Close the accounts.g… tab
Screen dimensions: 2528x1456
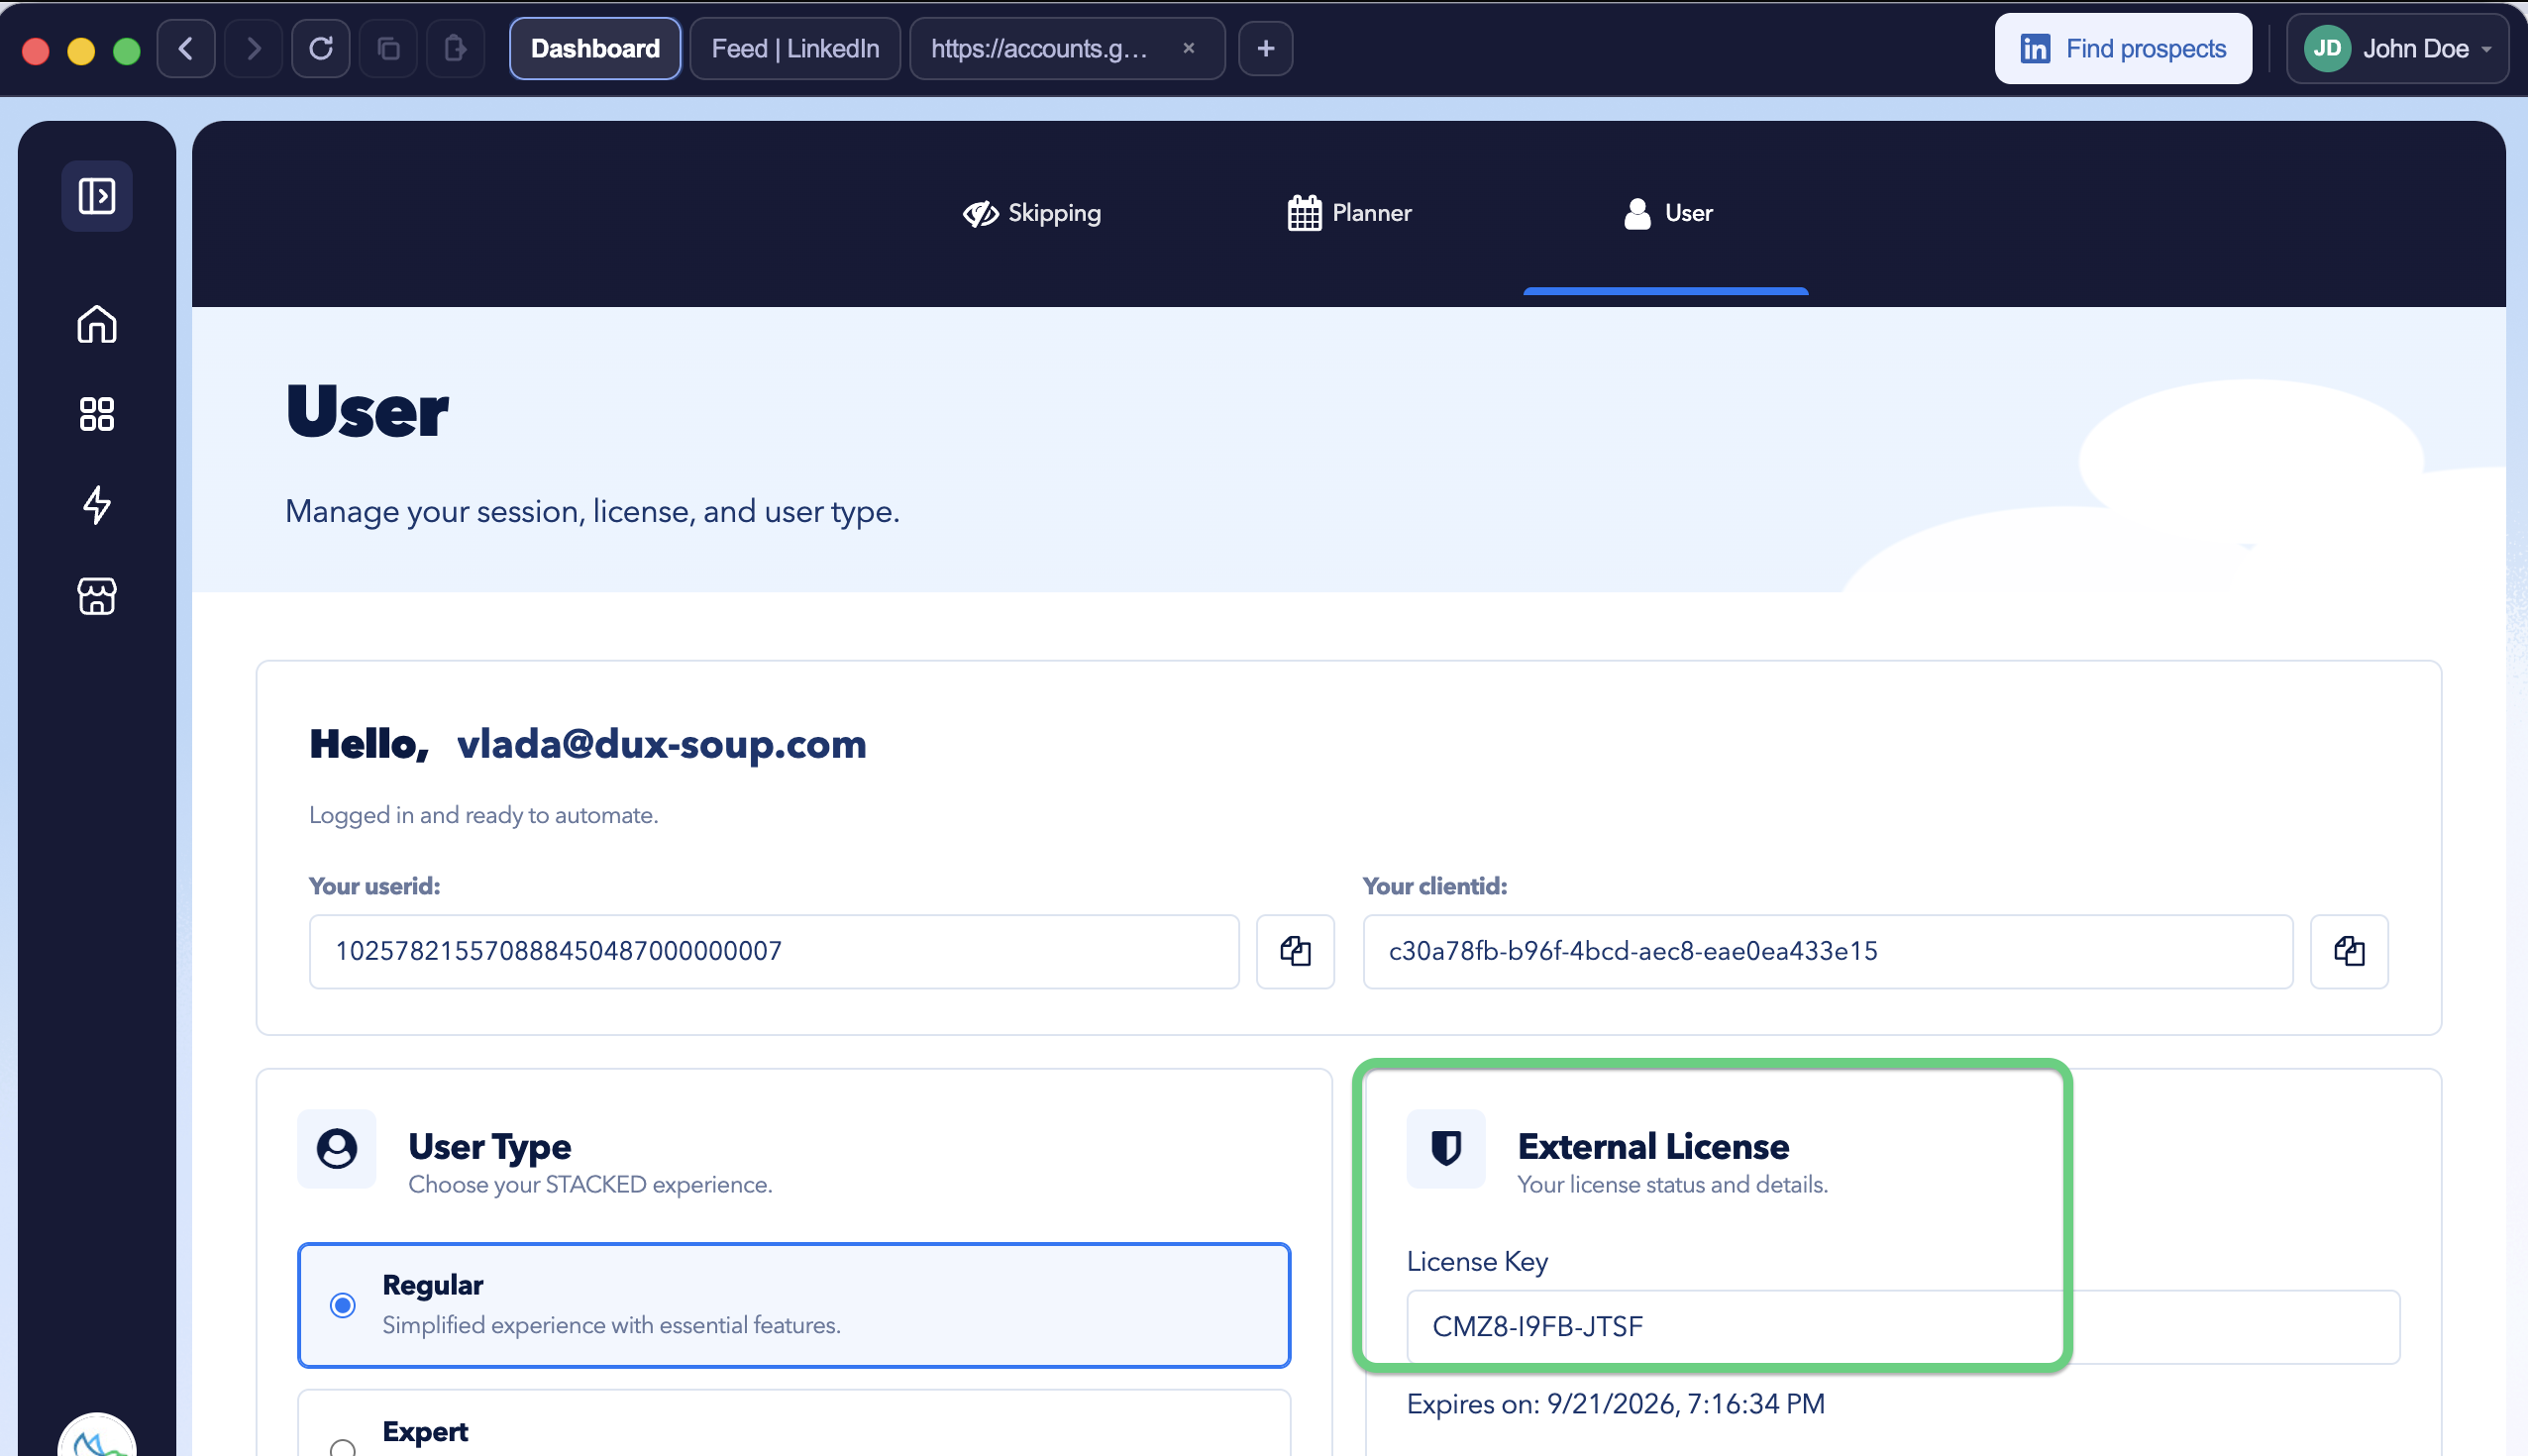coord(1188,48)
